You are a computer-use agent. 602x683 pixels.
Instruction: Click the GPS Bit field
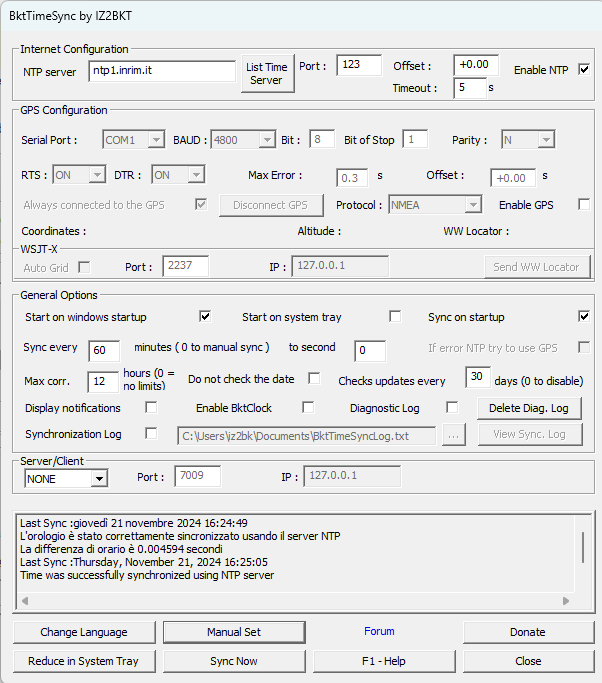[322, 139]
